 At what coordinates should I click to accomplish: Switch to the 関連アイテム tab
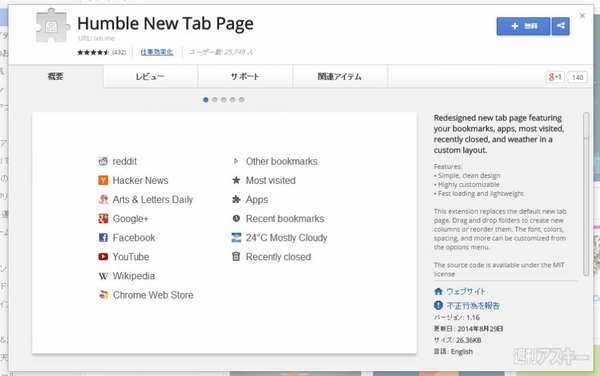(x=340, y=77)
